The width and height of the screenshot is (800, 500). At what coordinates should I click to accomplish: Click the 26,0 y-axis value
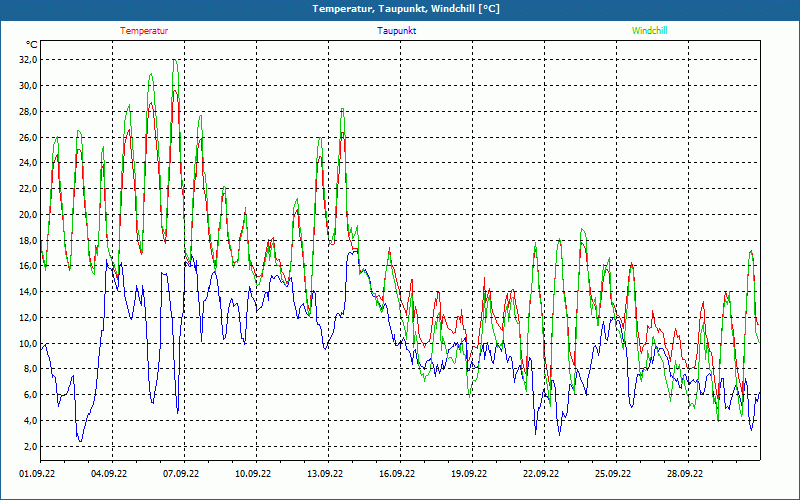pos(28,137)
